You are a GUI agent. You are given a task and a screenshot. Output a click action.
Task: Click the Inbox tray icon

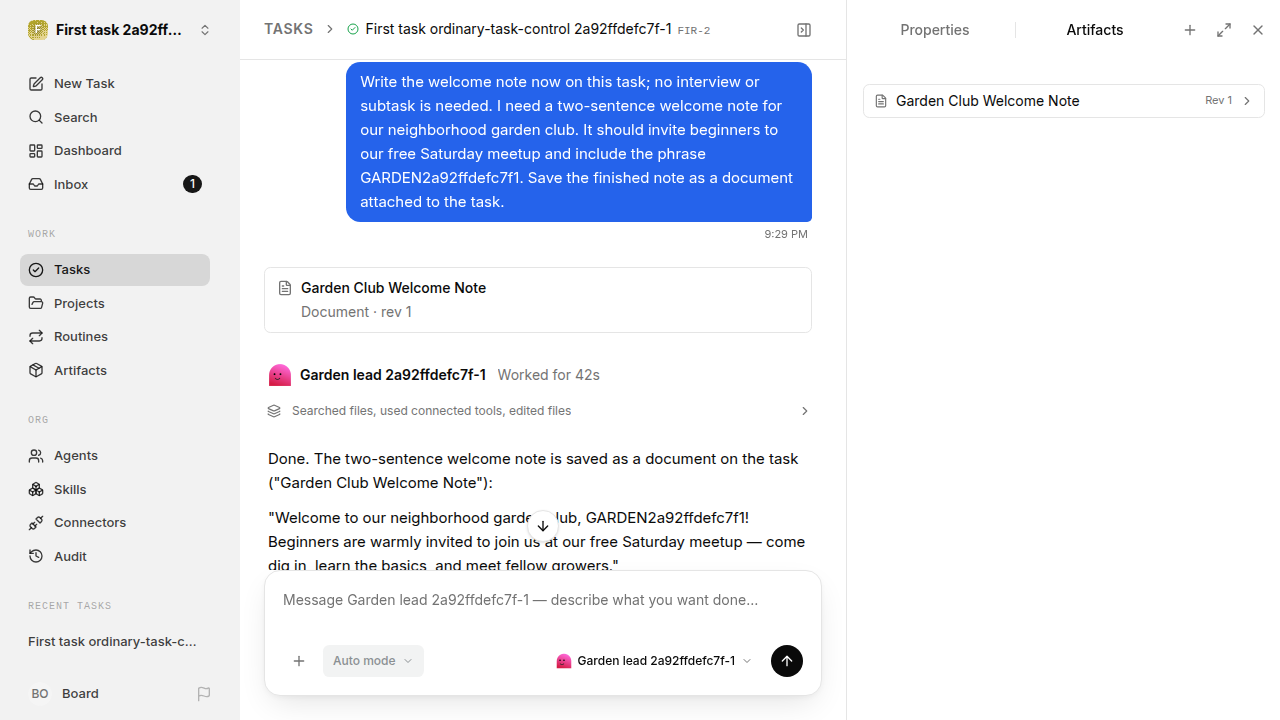tap(36, 185)
